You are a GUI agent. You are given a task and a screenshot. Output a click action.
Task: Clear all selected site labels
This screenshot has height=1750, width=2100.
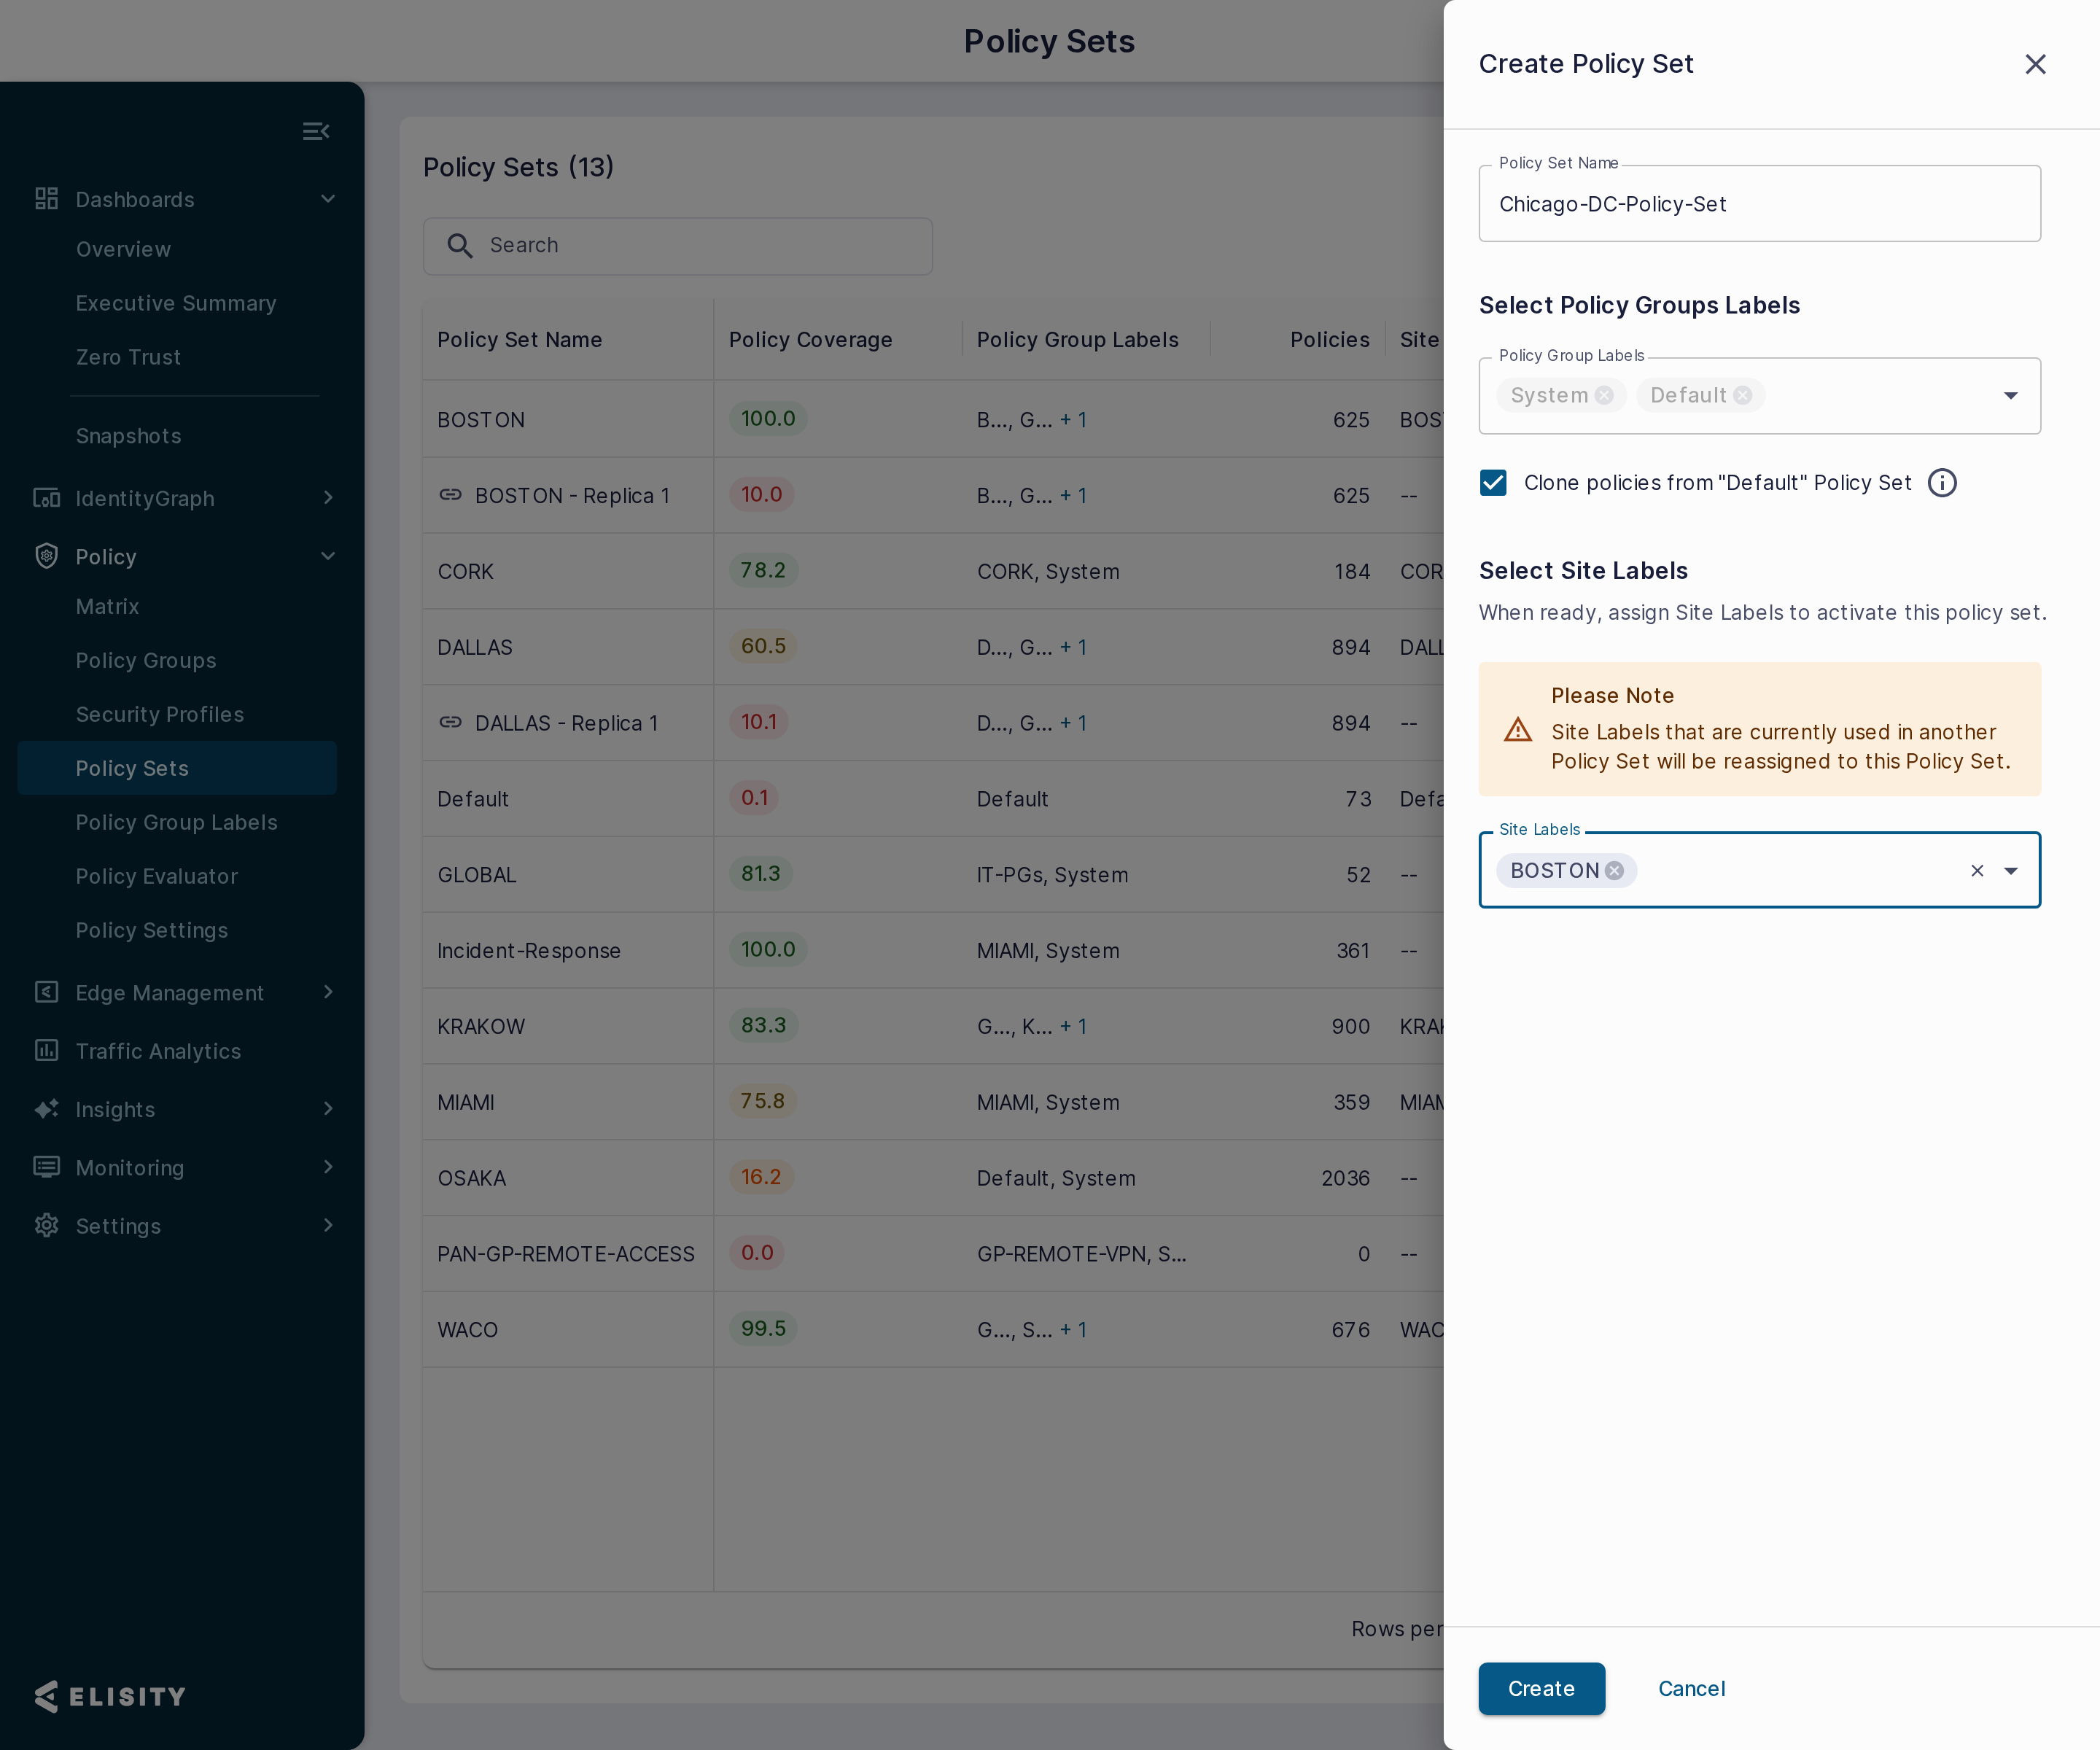(1977, 871)
